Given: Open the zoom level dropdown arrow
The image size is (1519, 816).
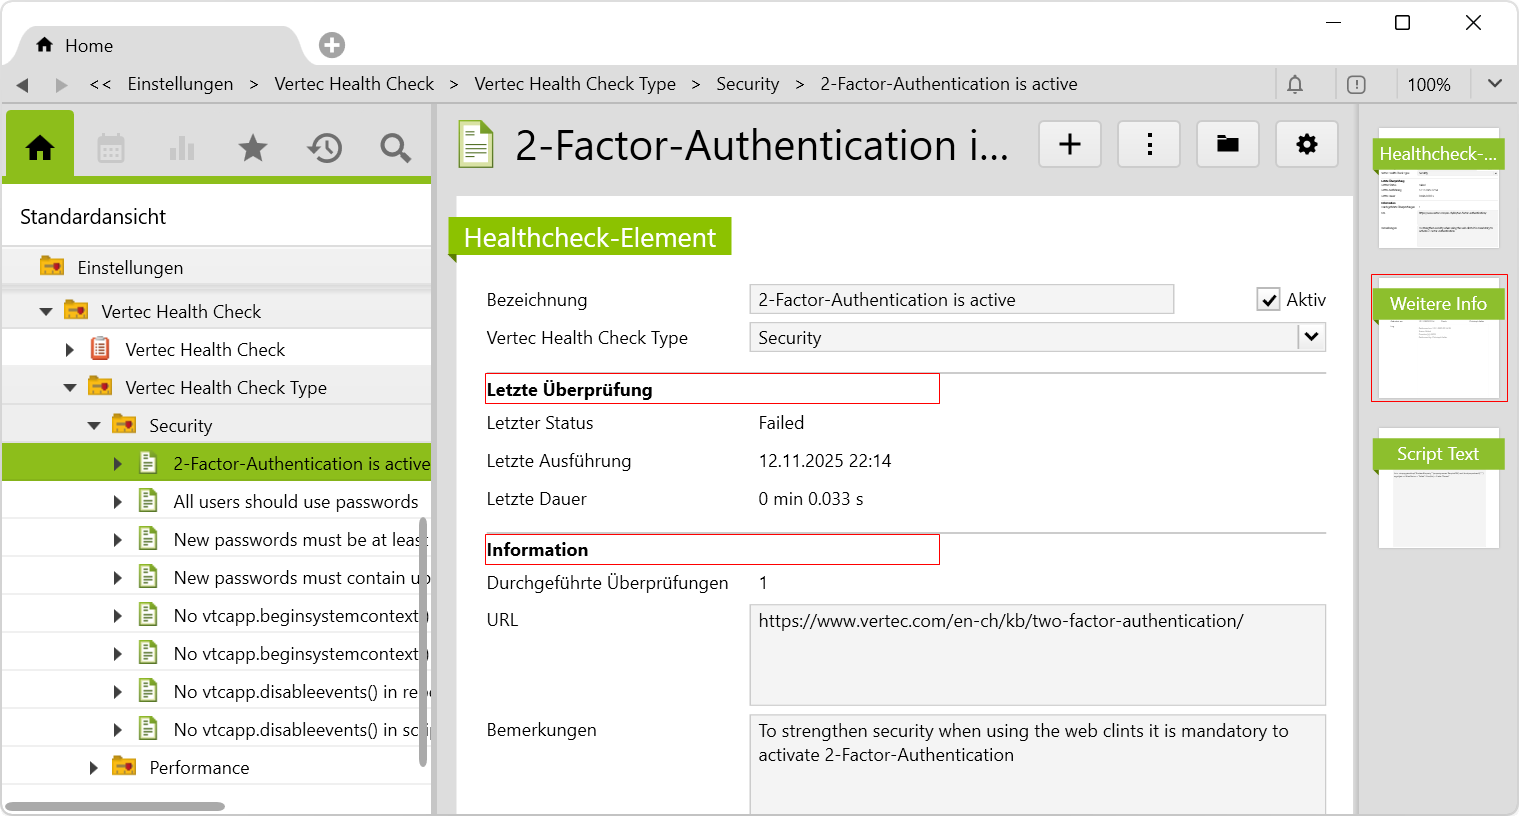Looking at the screenshot, I should (x=1494, y=84).
